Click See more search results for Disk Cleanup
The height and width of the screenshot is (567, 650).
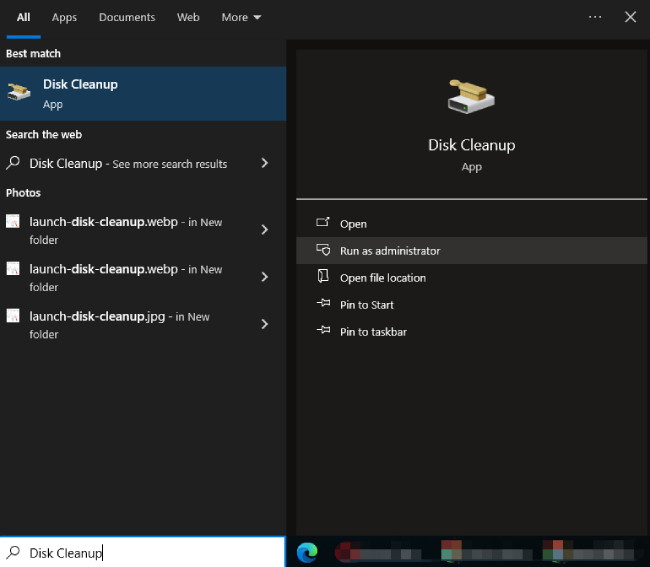click(170, 164)
